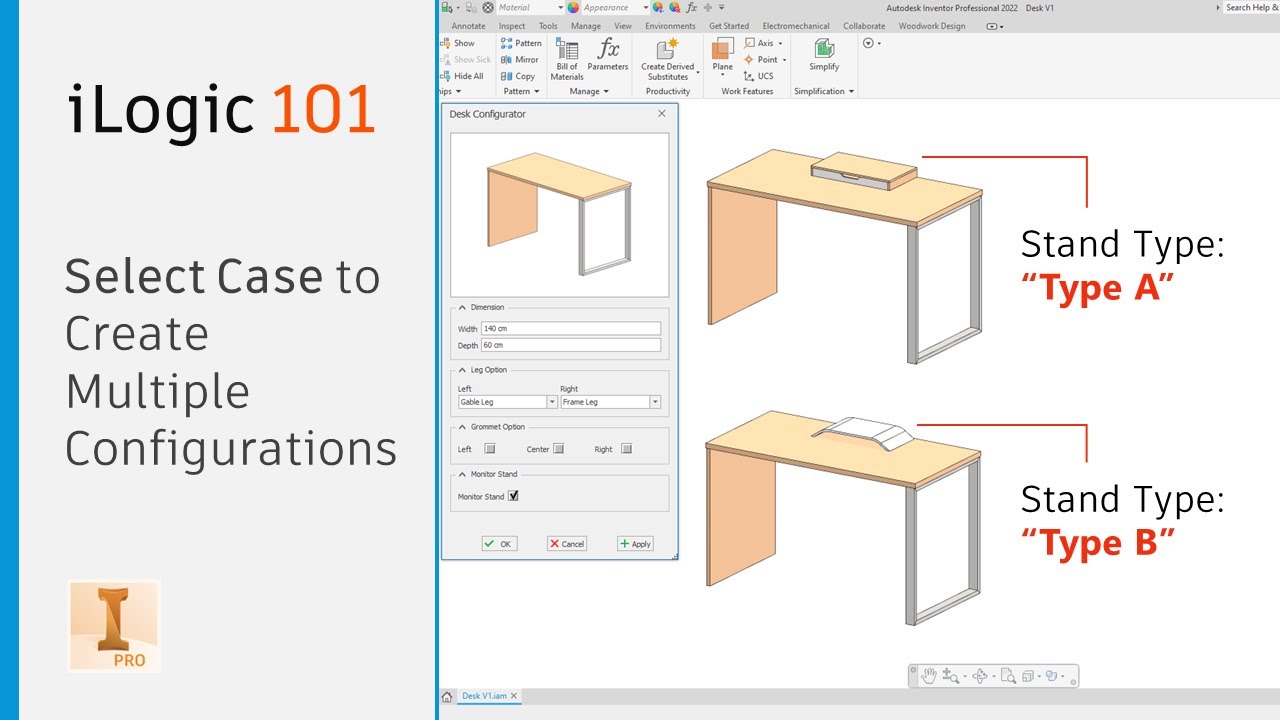The height and width of the screenshot is (720, 1280).
Task: Open the Get Started ribbon tab
Action: 729,26
